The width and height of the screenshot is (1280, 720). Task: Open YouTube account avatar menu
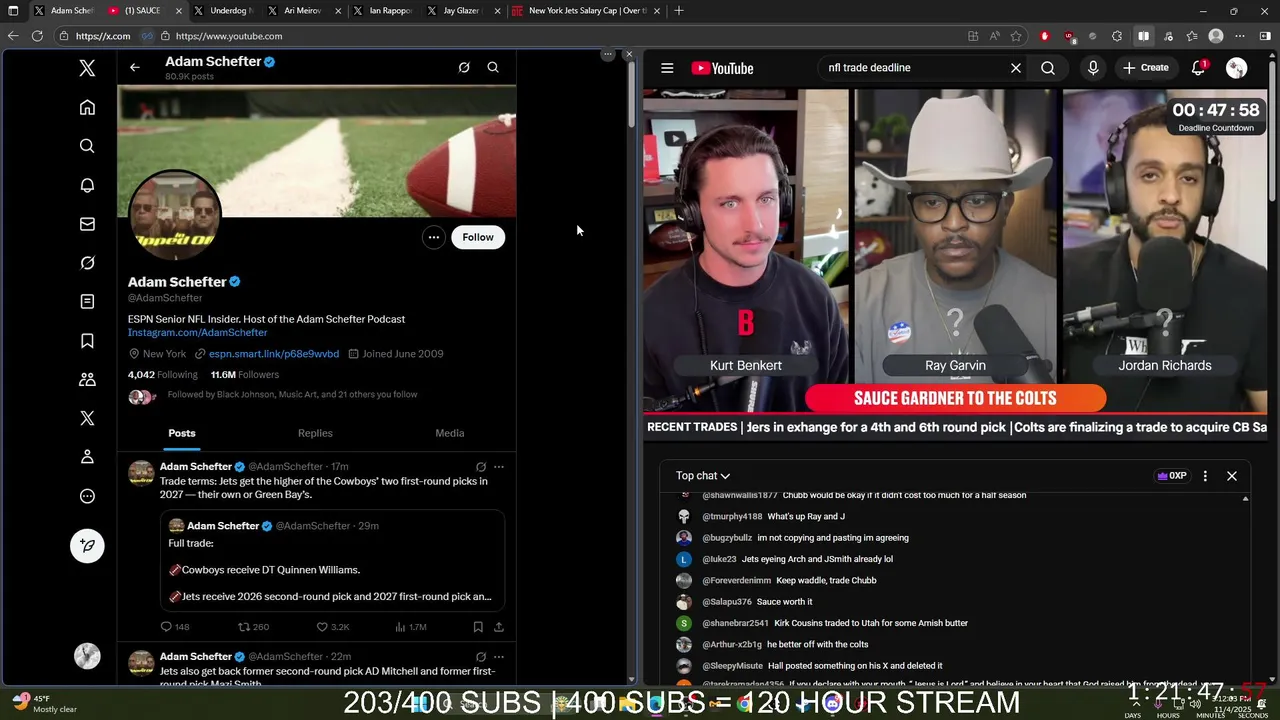pos(1237,68)
